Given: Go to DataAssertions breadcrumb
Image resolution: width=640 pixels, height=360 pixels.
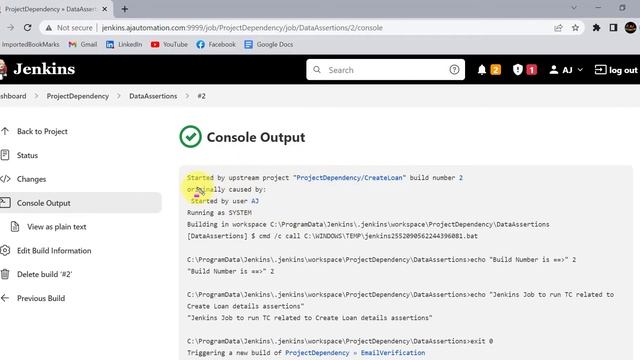Looking at the screenshot, I should point(153,96).
